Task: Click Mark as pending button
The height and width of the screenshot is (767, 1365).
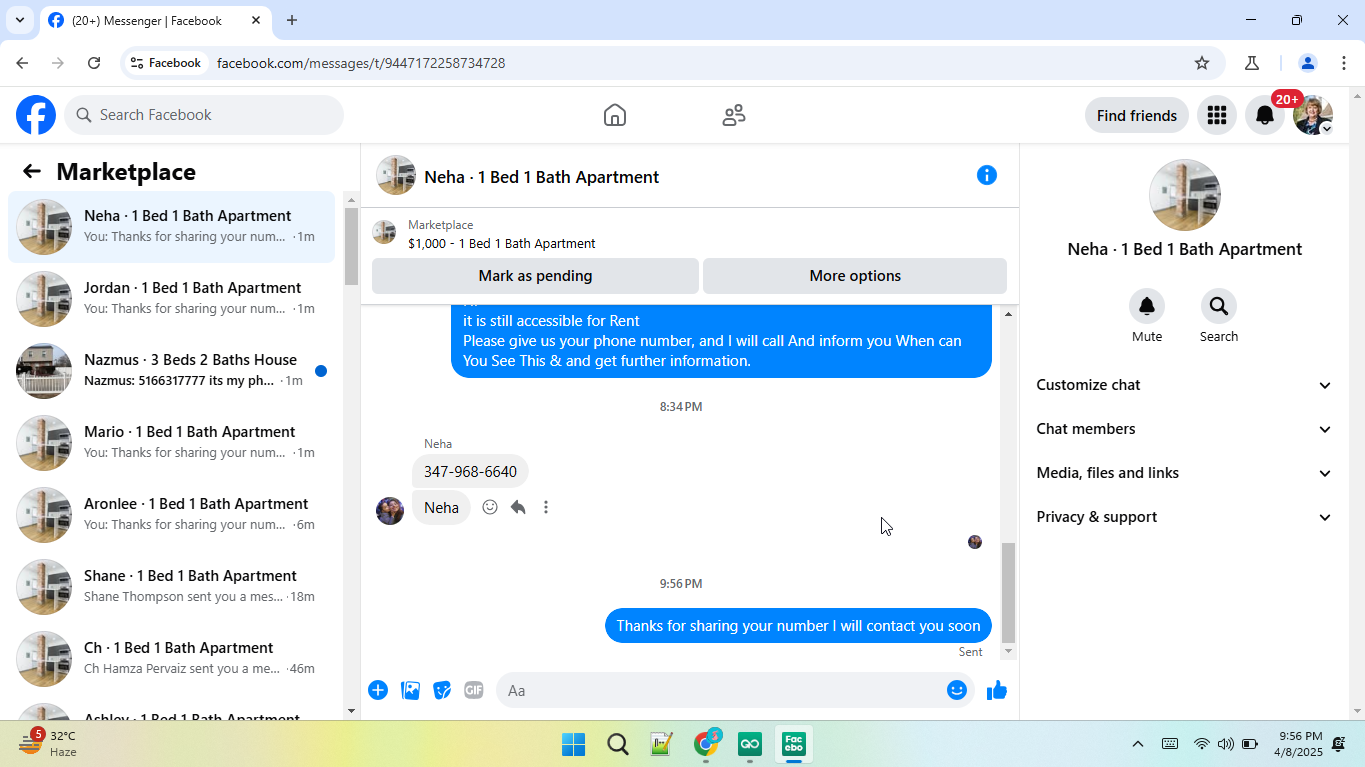Action: pyautogui.click(x=535, y=276)
